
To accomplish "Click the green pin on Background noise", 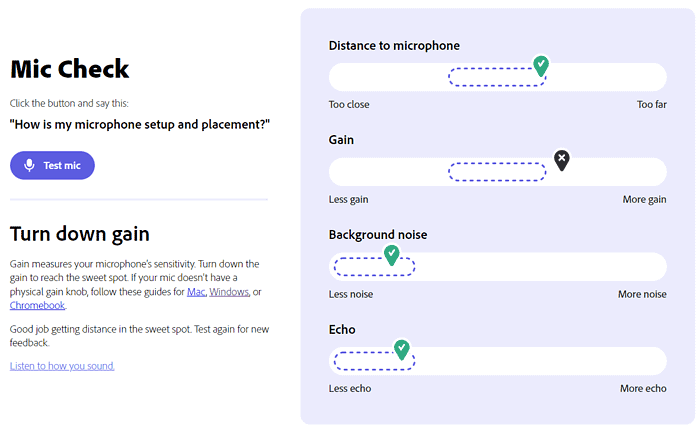I will coord(392,255).
